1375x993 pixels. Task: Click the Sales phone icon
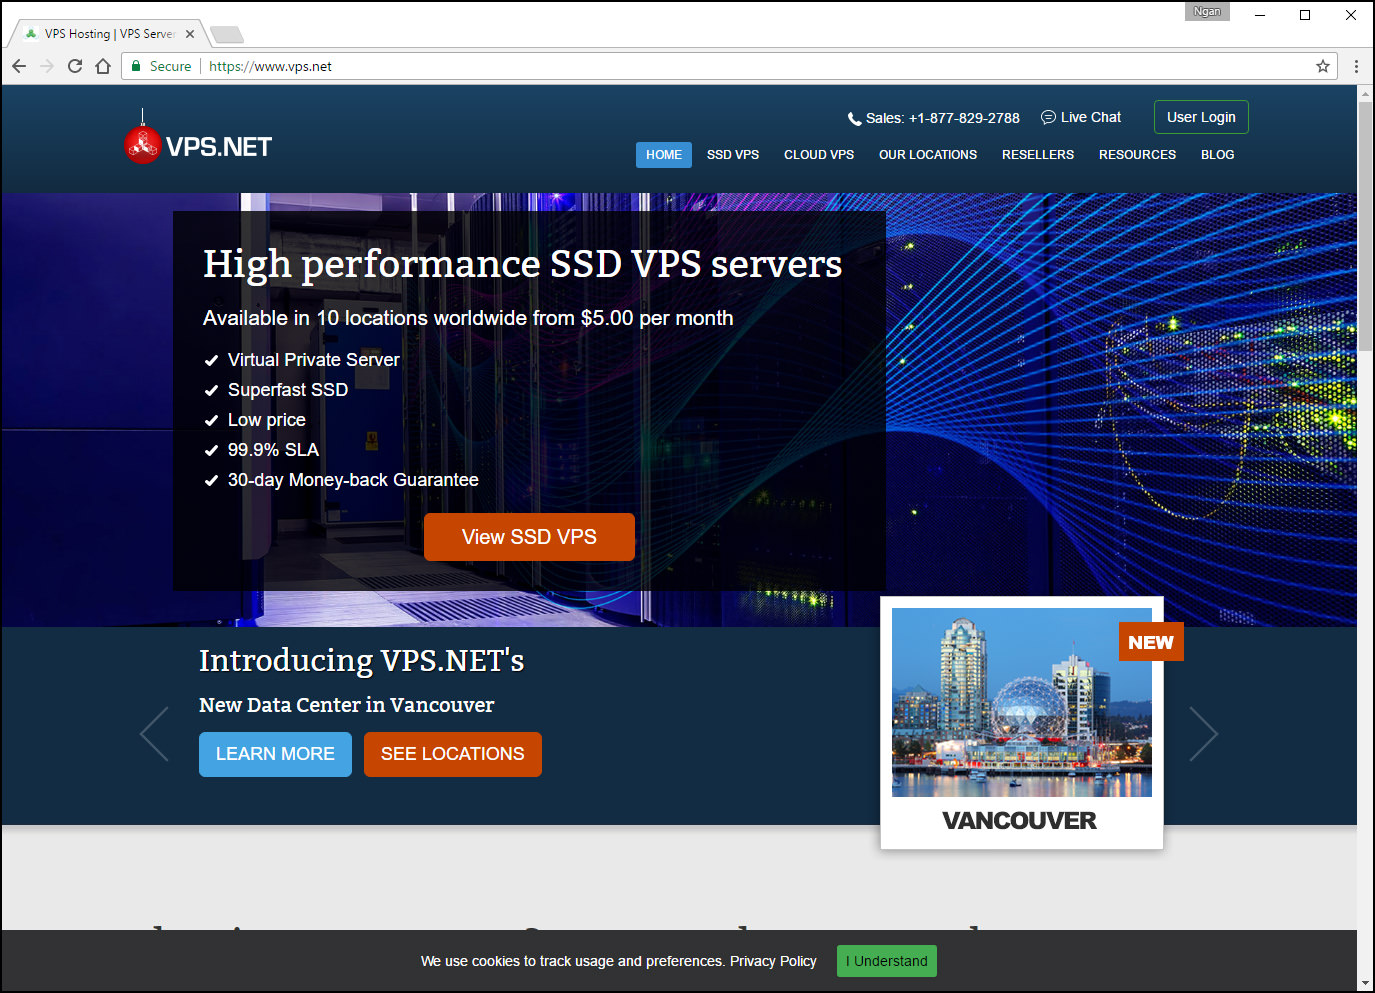click(854, 119)
